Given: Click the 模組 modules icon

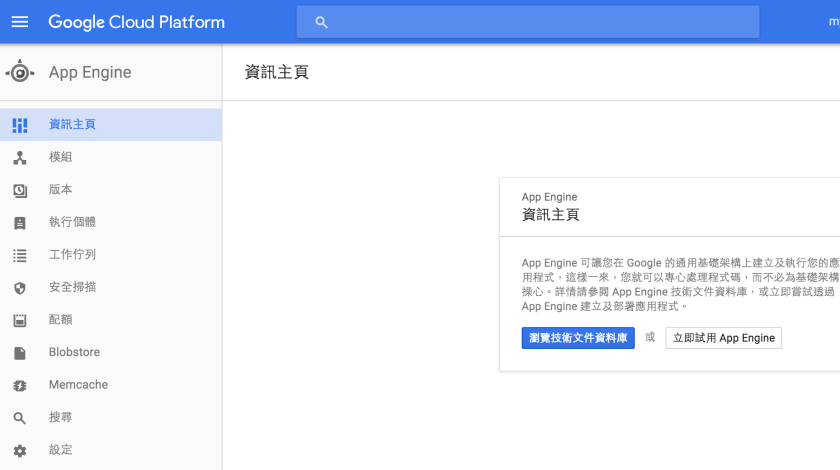Looking at the screenshot, I should coord(20,158).
